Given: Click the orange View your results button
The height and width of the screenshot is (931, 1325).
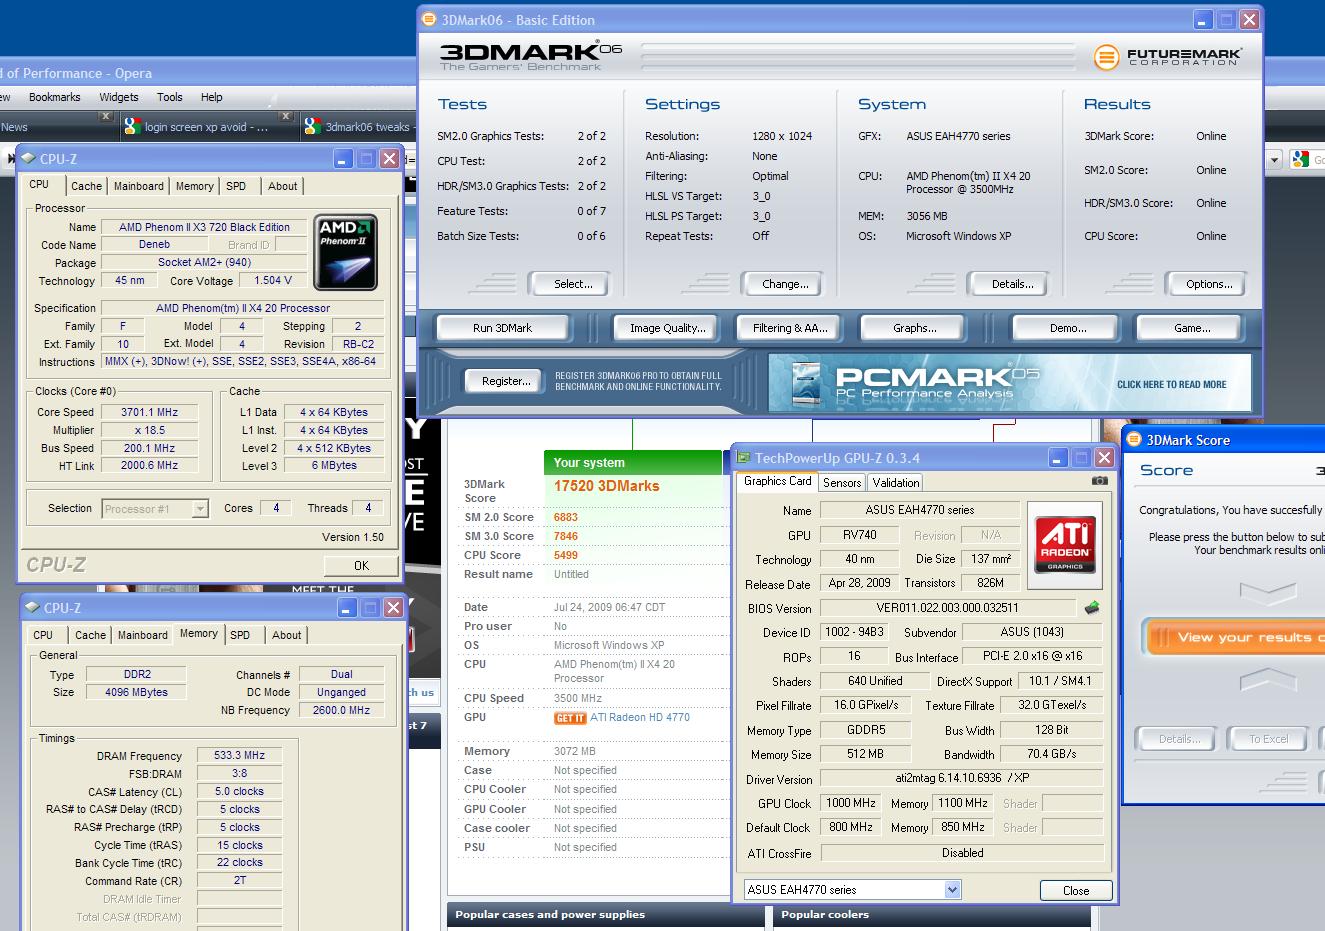Looking at the screenshot, I should [1234, 637].
